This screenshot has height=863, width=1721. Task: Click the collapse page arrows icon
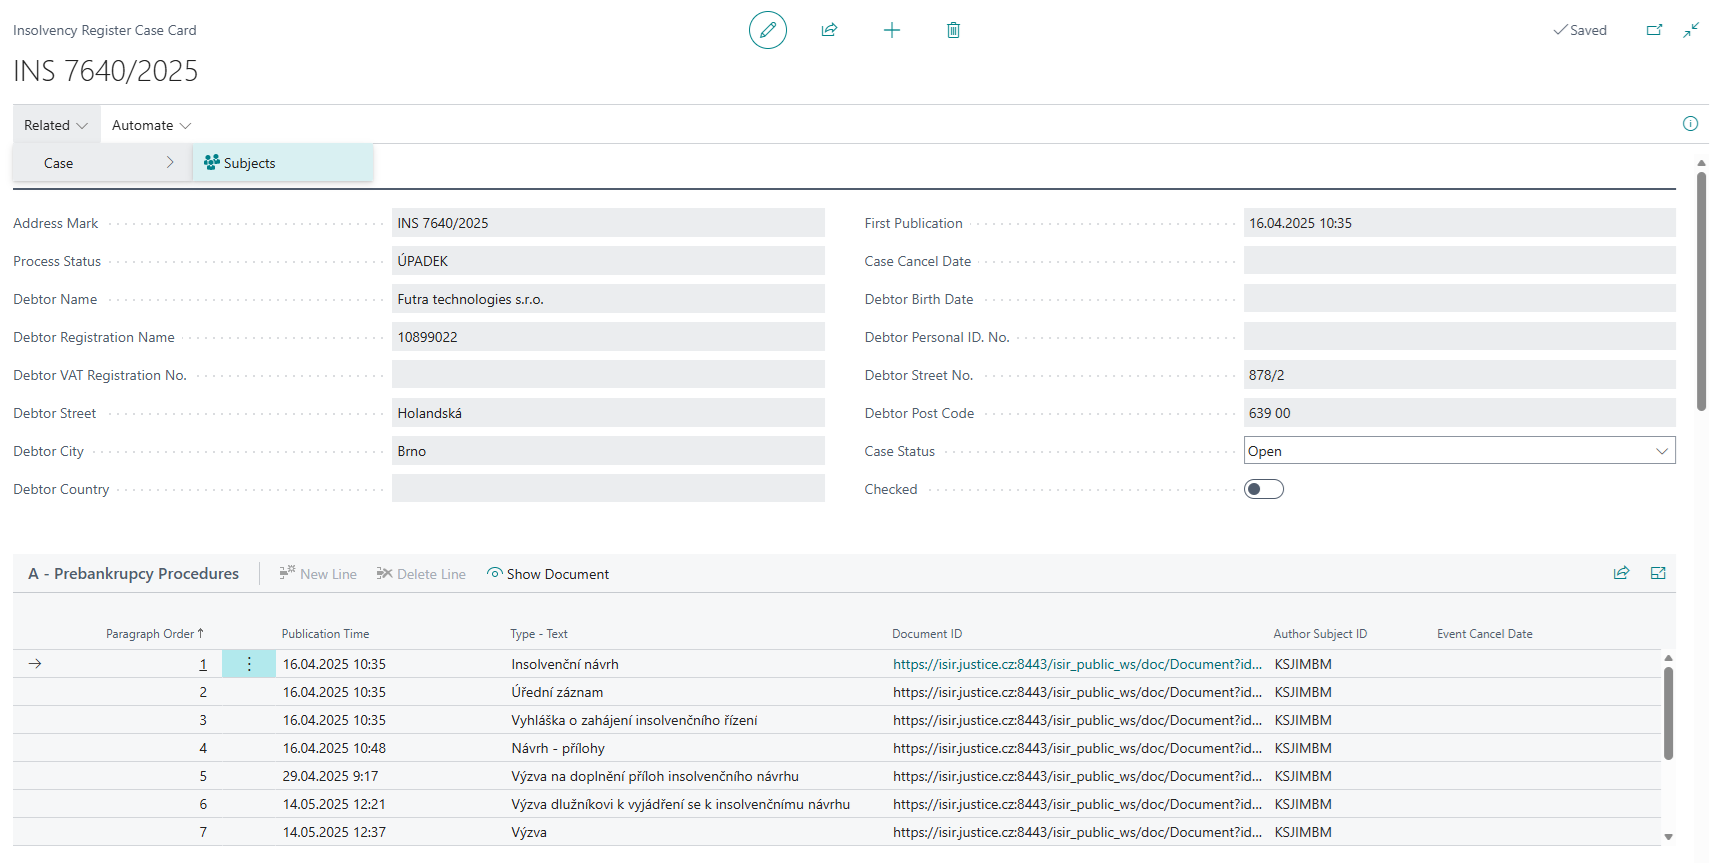click(x=1691, y=30)
